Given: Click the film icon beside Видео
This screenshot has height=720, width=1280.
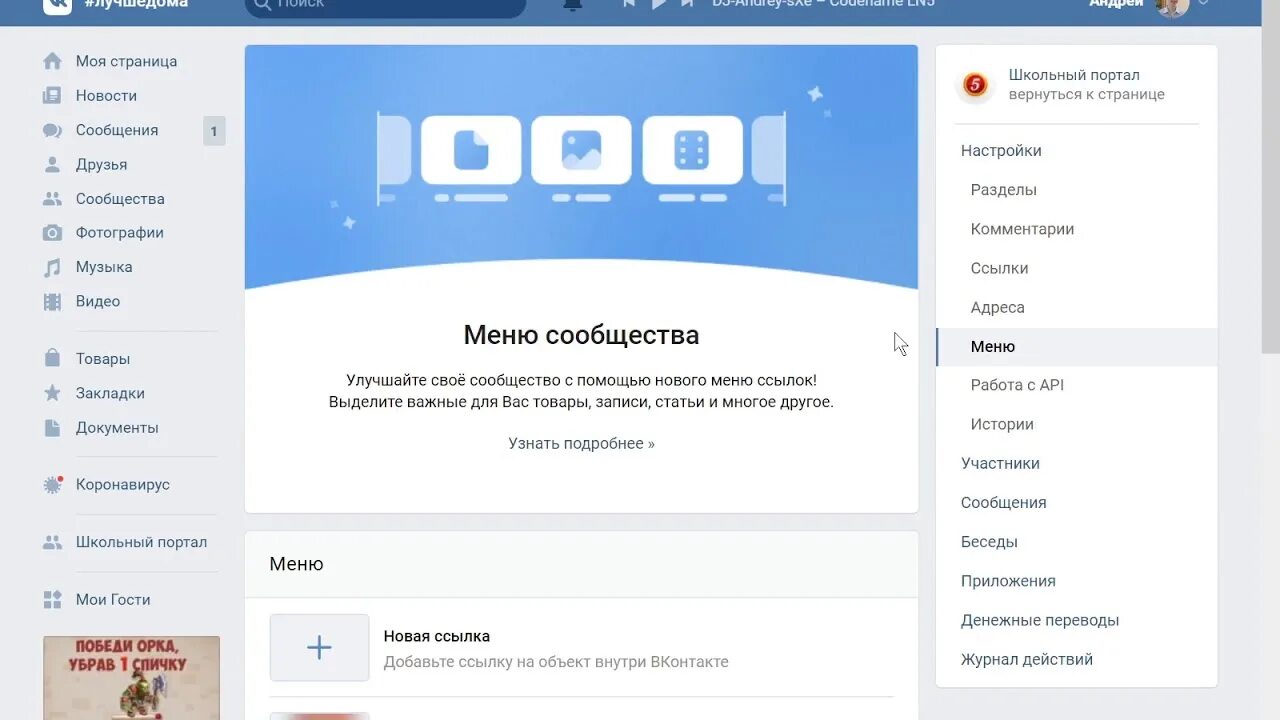Looking at the screenshot, I should click(52, 301).
